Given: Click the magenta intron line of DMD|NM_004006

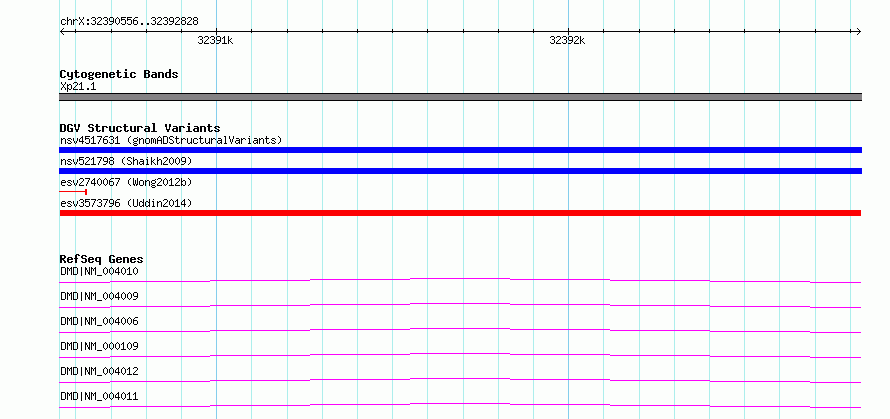Looking at the screenshot, I should pyautogui.click(x=460, y=330).
